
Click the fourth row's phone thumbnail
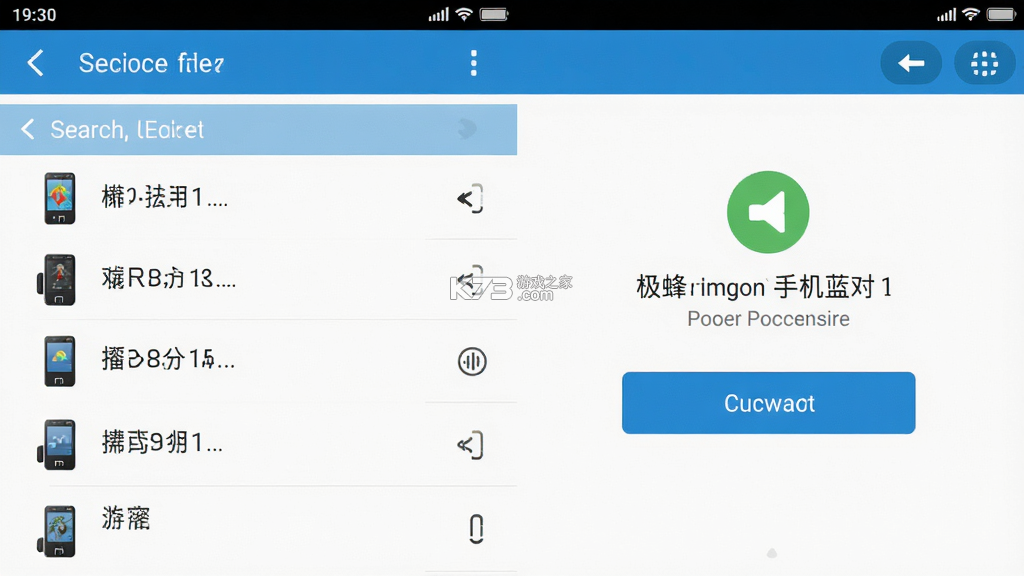pos(57,445)
